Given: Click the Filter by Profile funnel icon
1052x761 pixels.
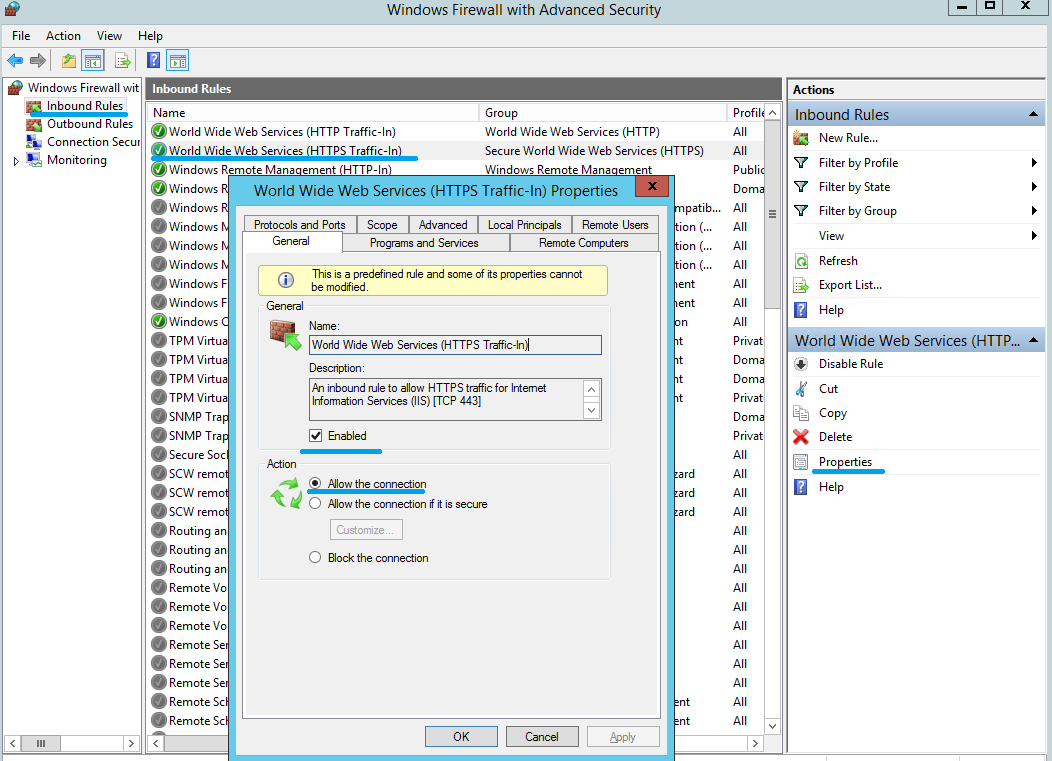Looking at the screenshot, I should (801, 162).
